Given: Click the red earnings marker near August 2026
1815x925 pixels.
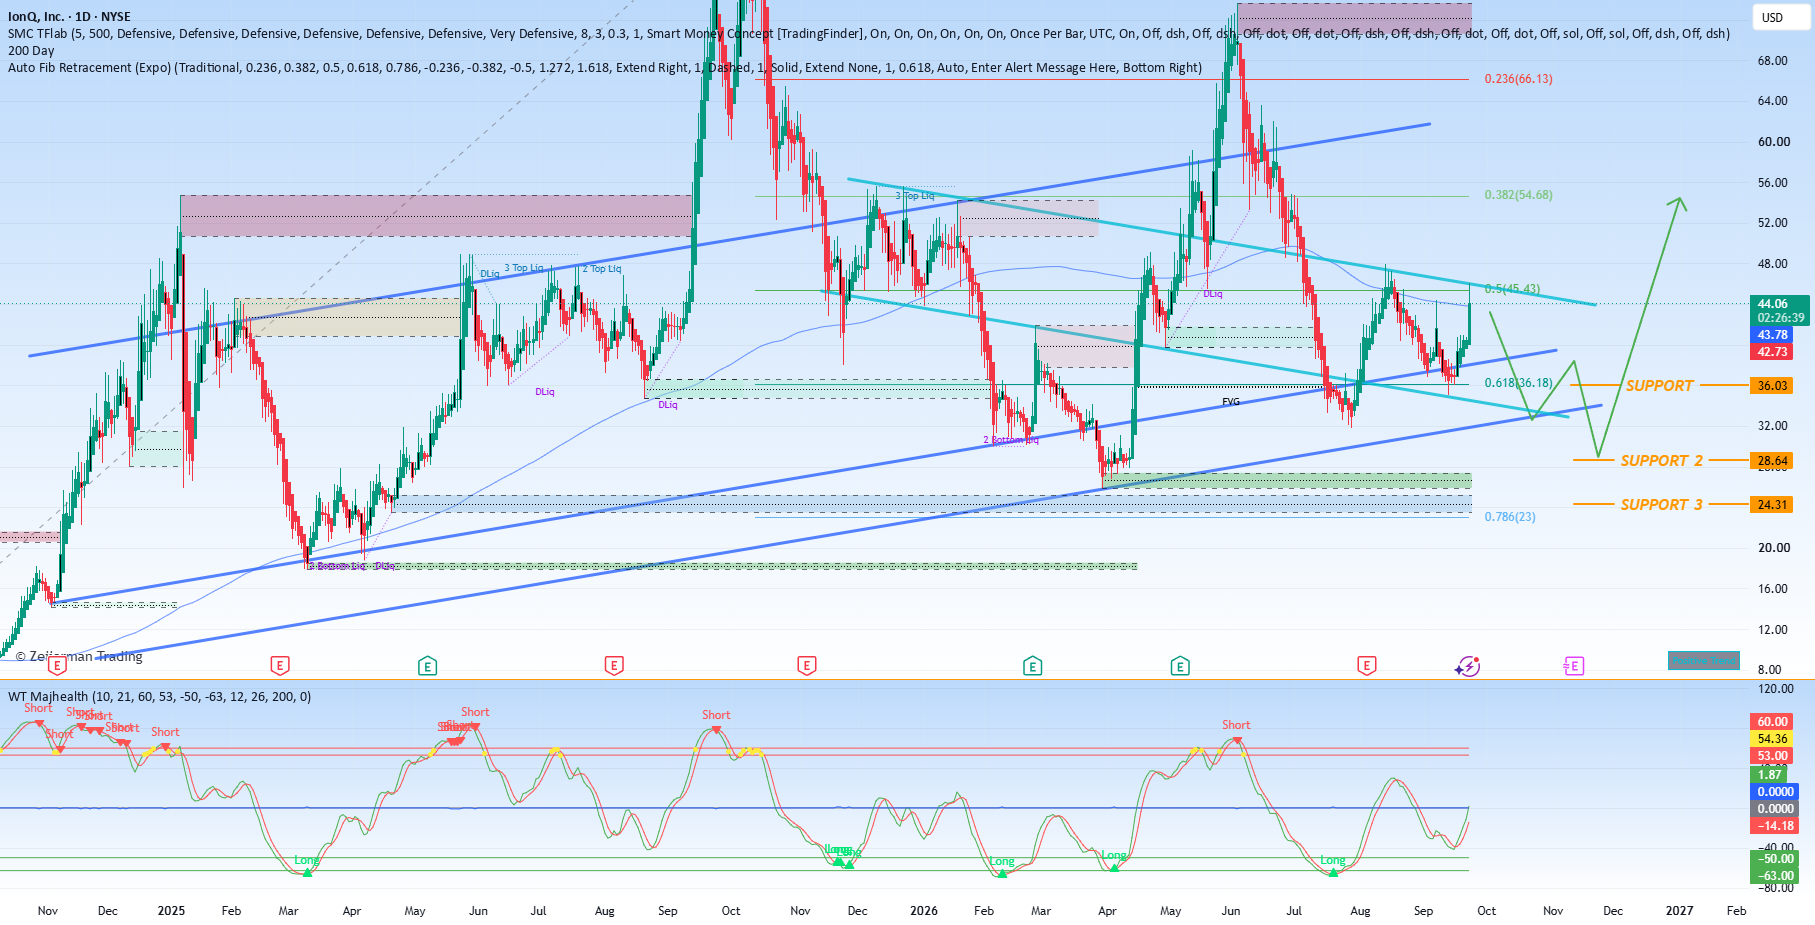Looking at the screenshot, I should point(1366,665).
